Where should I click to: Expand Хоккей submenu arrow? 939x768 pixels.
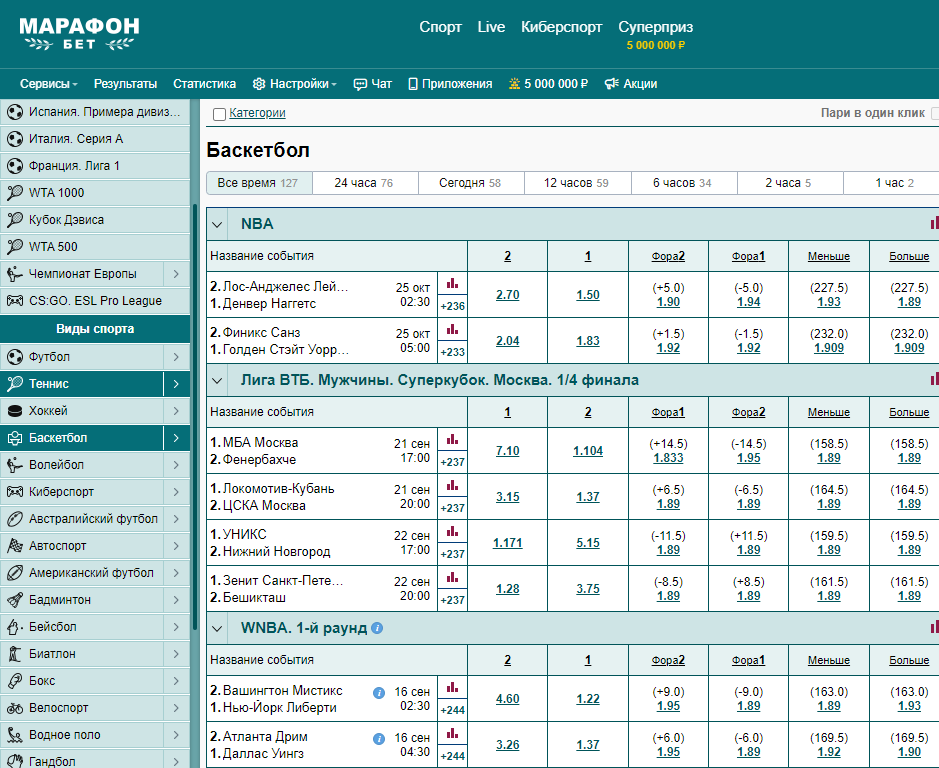[177, 411]
